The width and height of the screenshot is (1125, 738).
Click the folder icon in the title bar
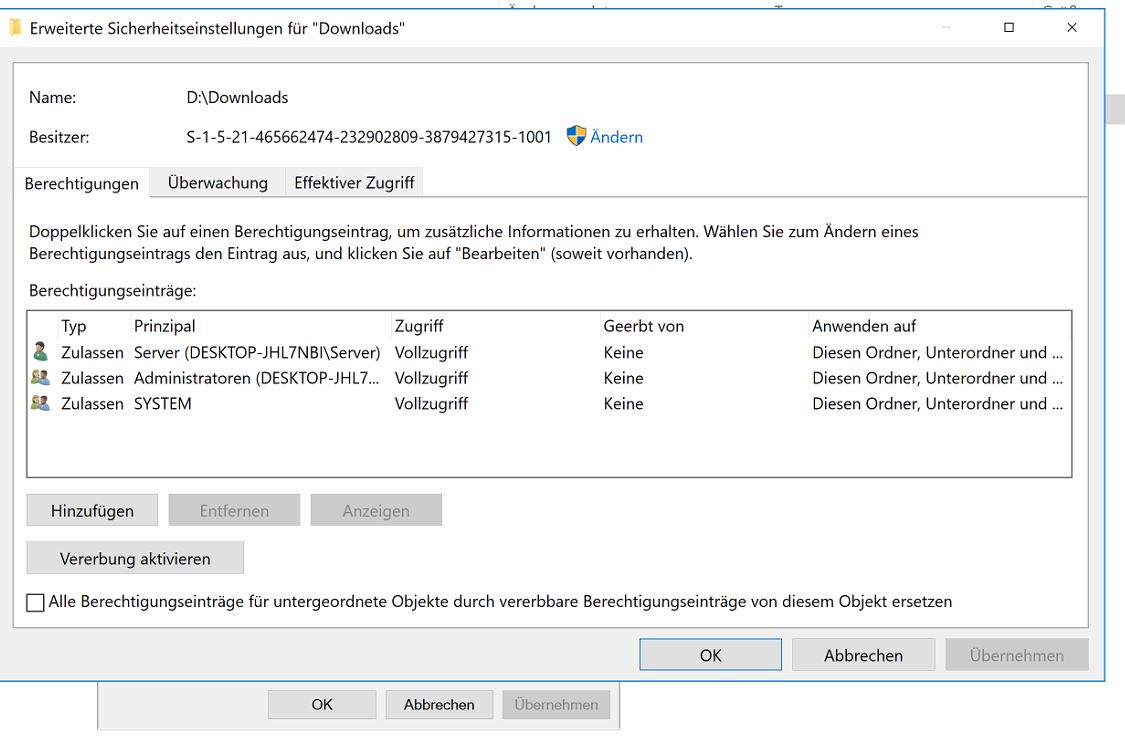[14, 28]
